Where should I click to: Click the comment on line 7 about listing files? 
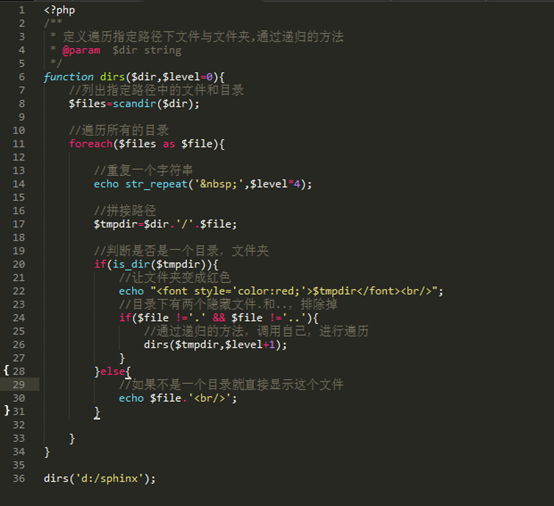click(156, 90)
